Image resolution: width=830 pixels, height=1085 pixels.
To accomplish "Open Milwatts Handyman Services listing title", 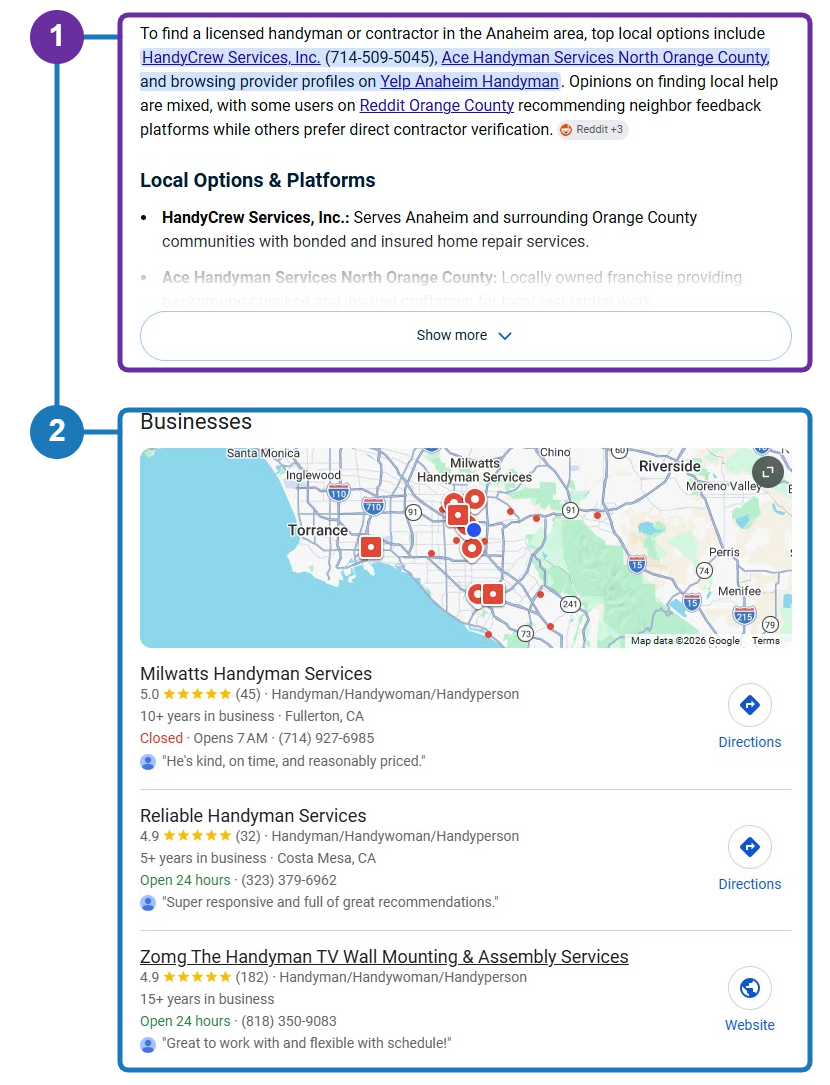I will click(256, 674).
